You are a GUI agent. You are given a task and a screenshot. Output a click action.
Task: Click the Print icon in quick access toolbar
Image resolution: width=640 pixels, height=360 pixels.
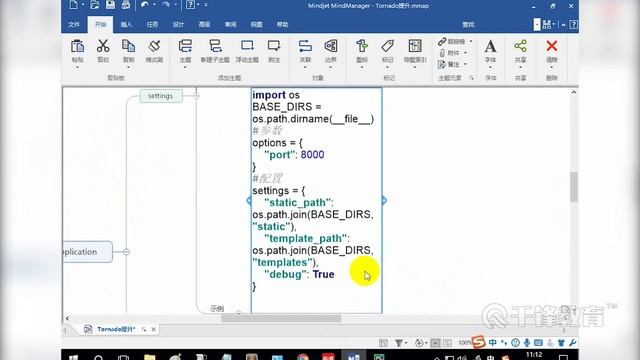(126, 5)
